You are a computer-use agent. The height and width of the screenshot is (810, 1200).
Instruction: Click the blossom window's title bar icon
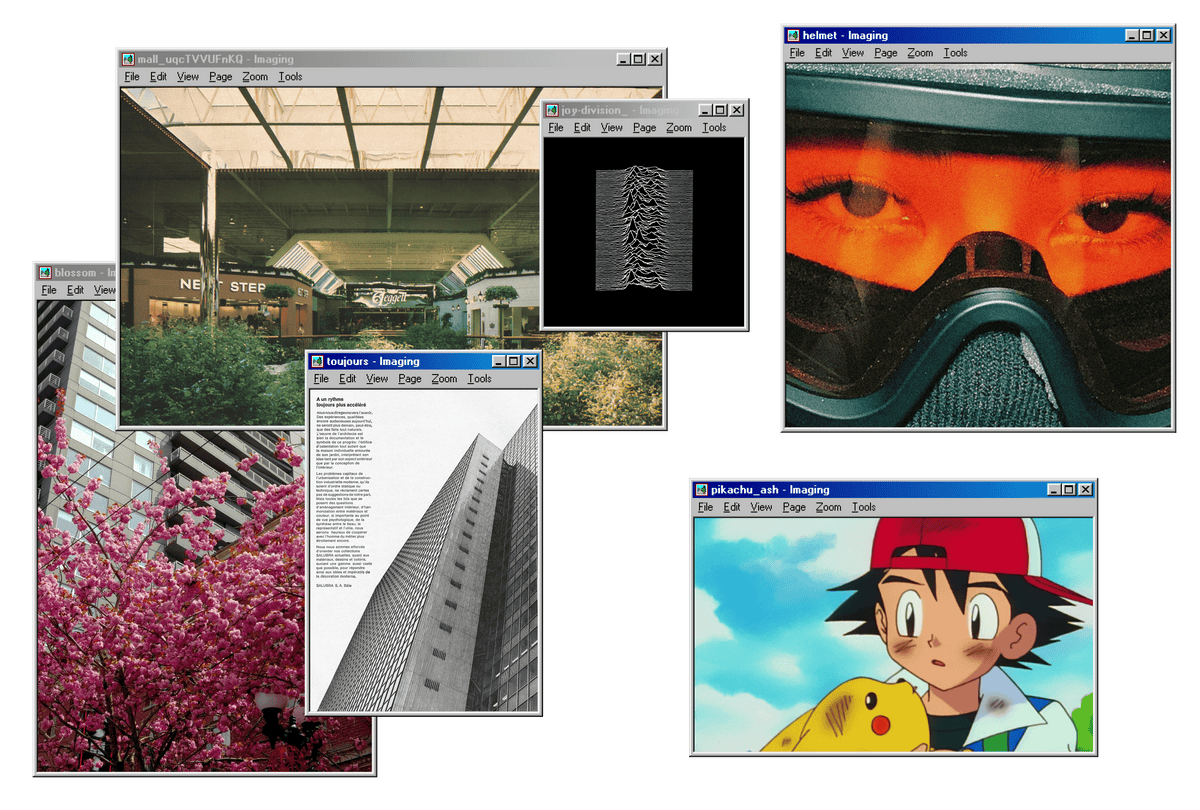45,273
